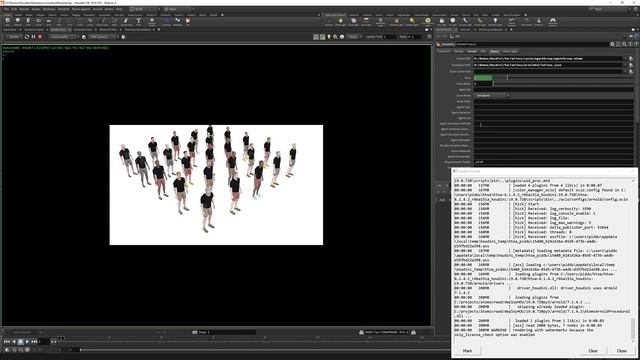Viewport: 640px width, 360px height.
Task: Click the red stop render icon
Action: [40, 37]
